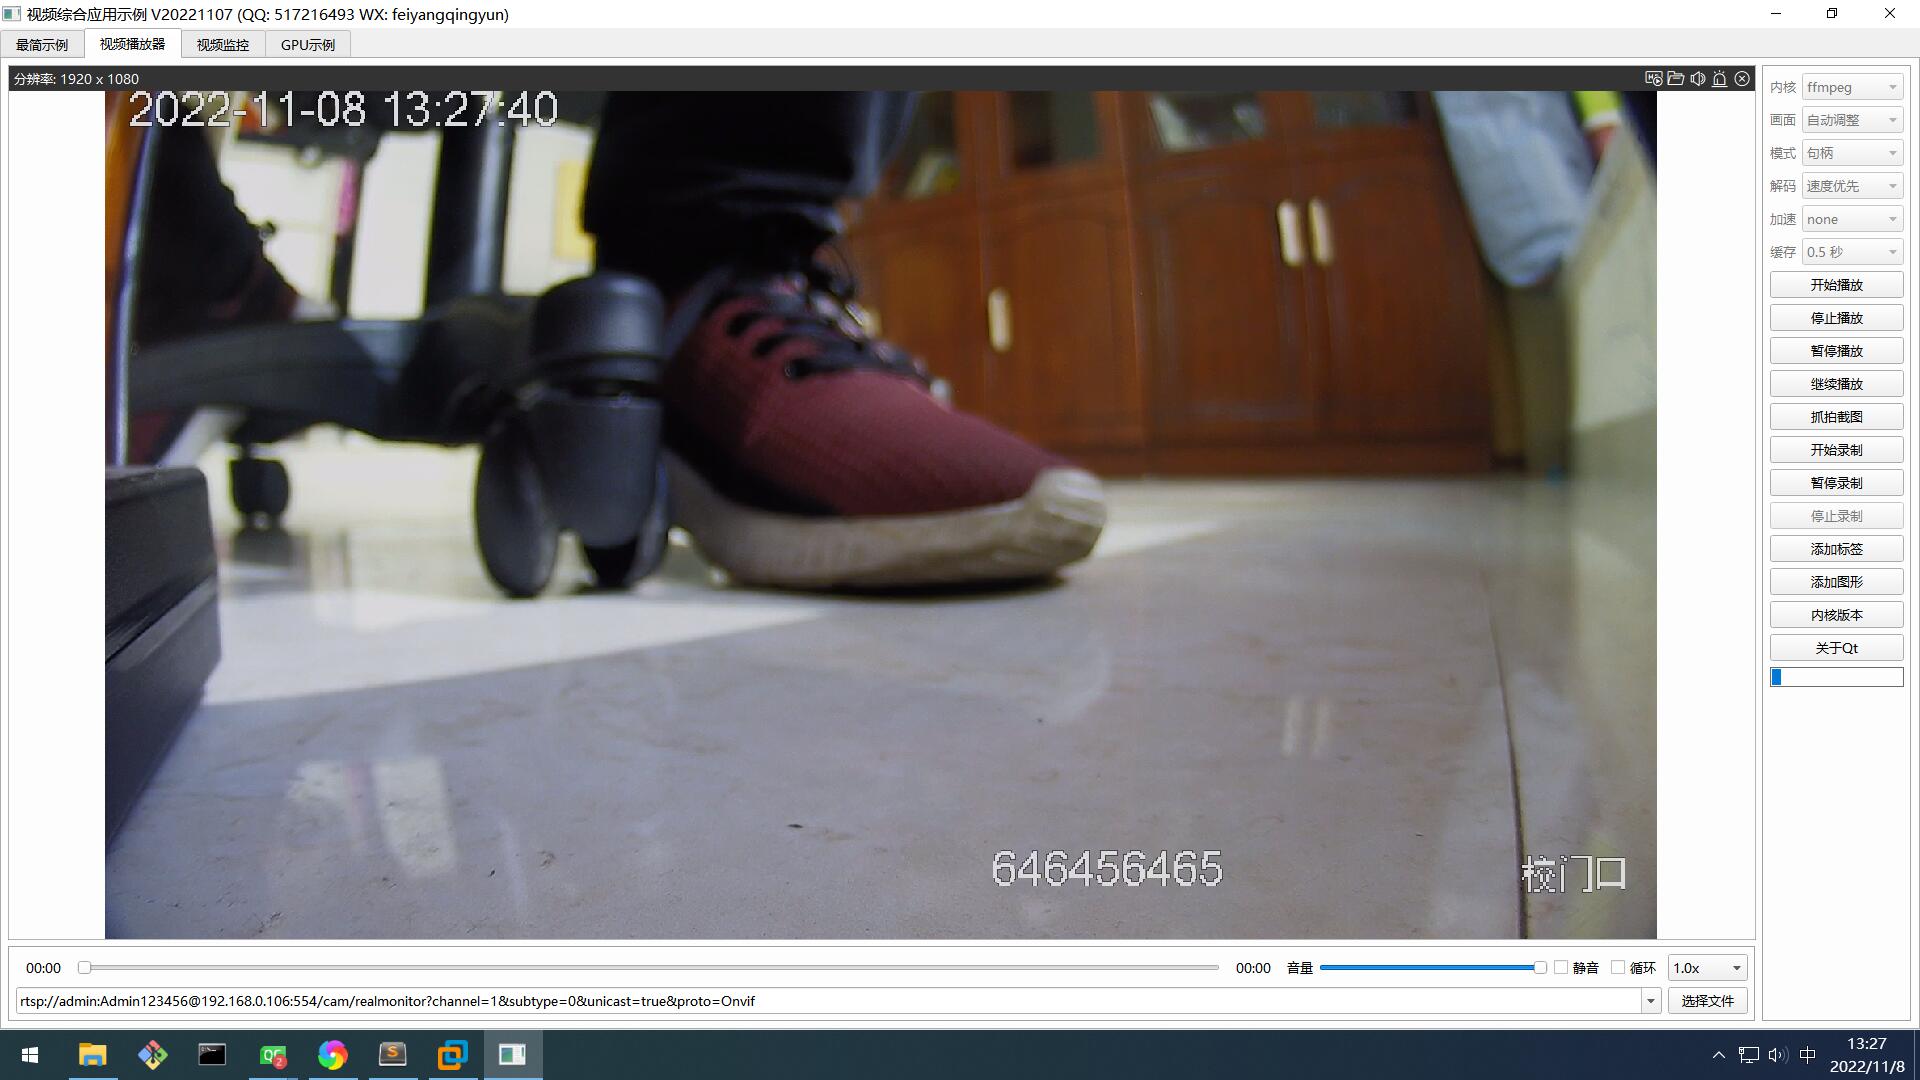Click the speaker icon in video toolbar
The image size is (1920, 1080).
[x=1698, y=78]
